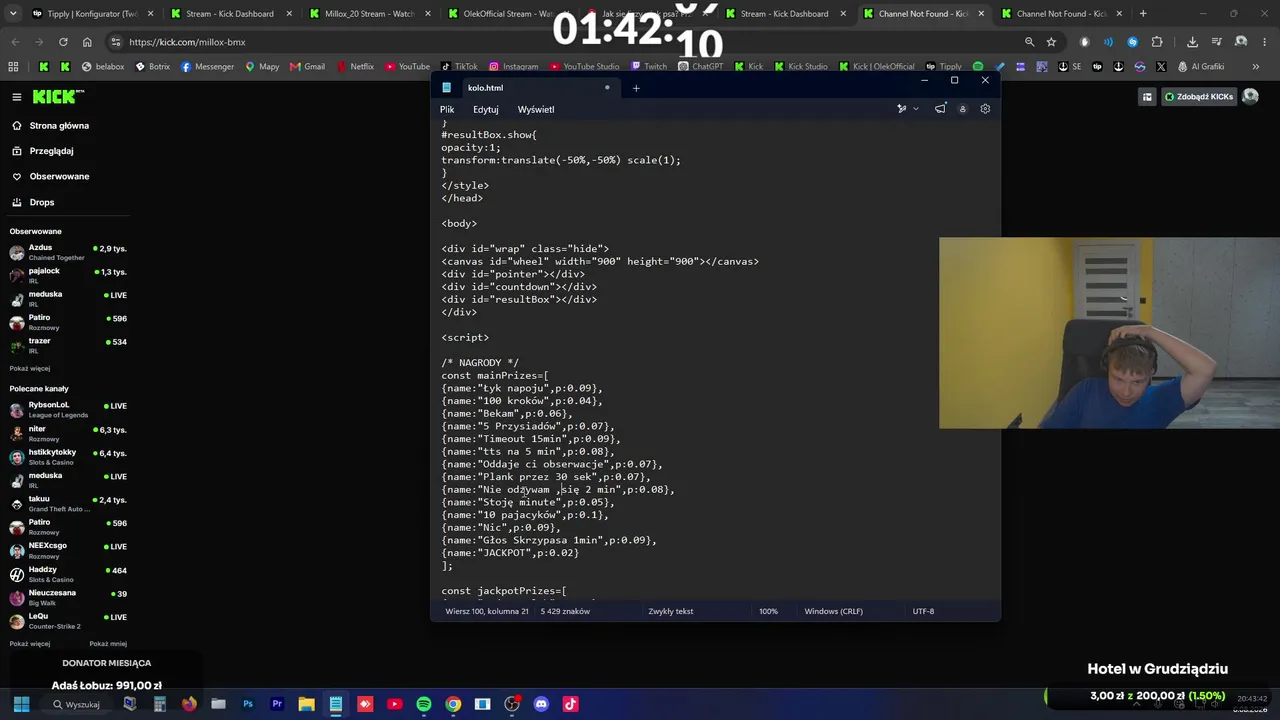Open OBS Studio from the taskbar
The height and width of the screenshot is (720, 1280).
point(512,704)
